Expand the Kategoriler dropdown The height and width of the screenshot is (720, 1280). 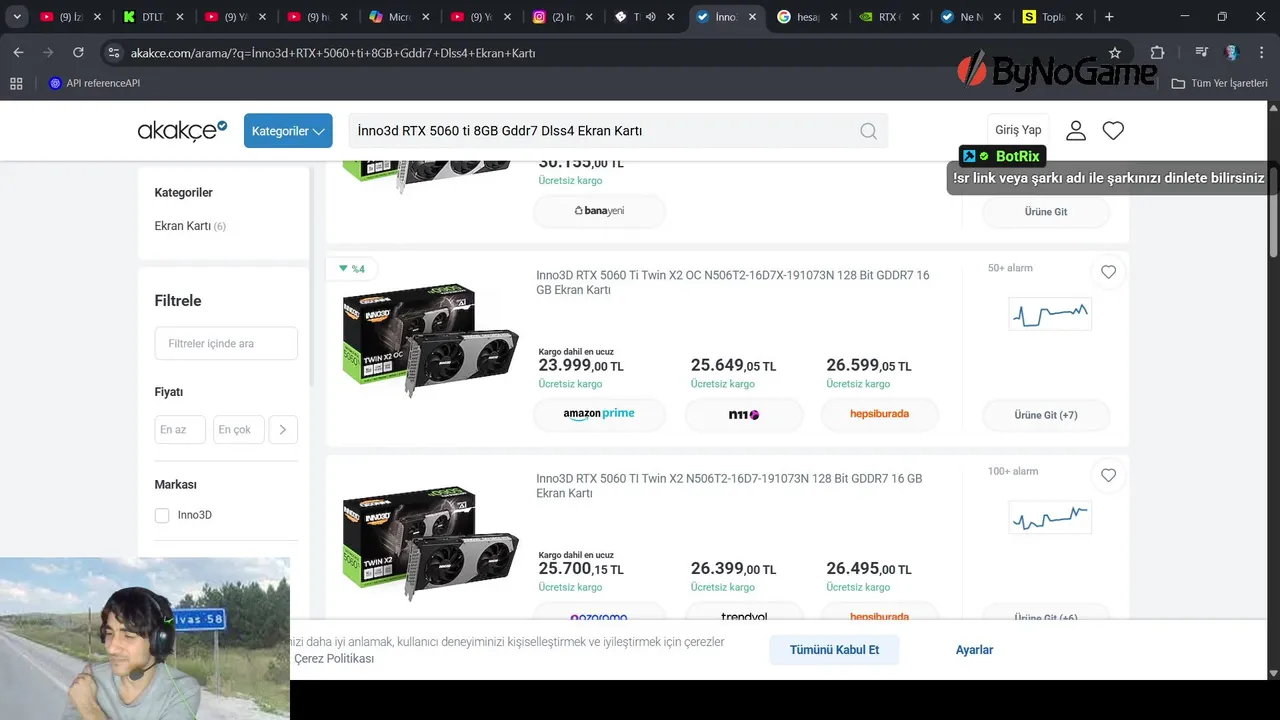pos(288,131)
